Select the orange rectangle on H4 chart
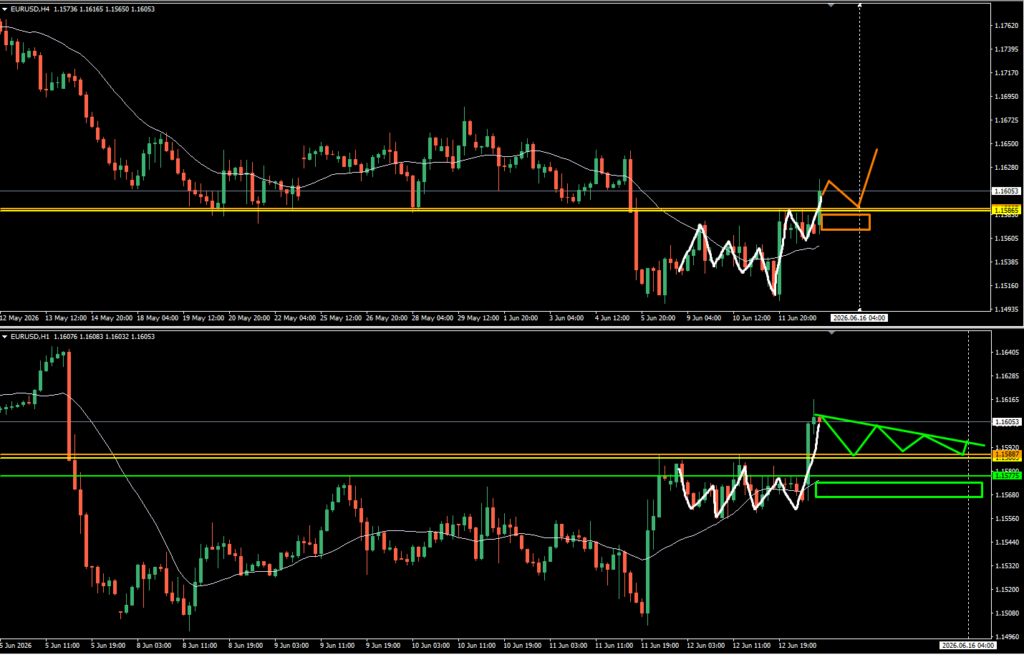The width and height of the screenshot is (1024, 655). click(845, 222)
